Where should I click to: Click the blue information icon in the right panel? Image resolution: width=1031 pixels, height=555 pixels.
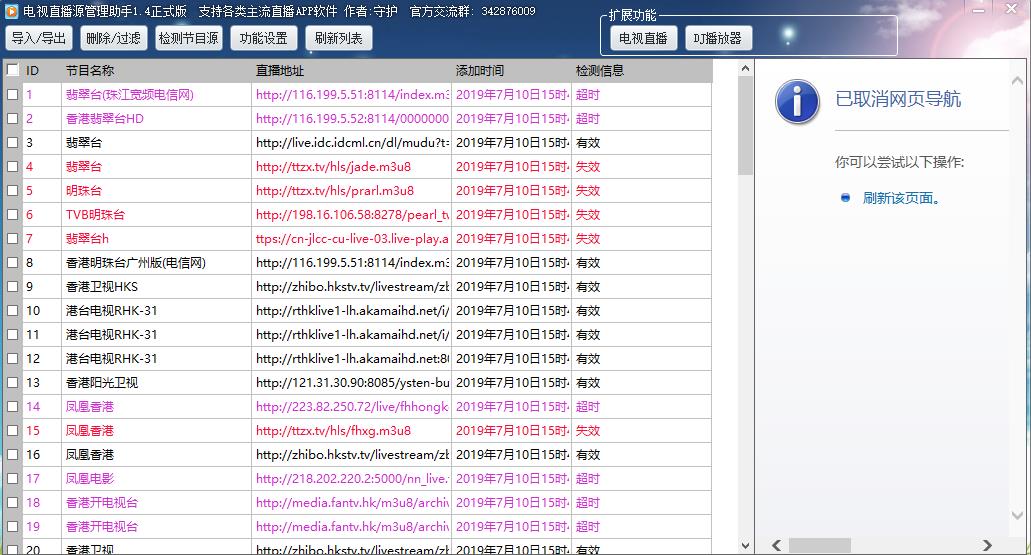coord(797,102)
